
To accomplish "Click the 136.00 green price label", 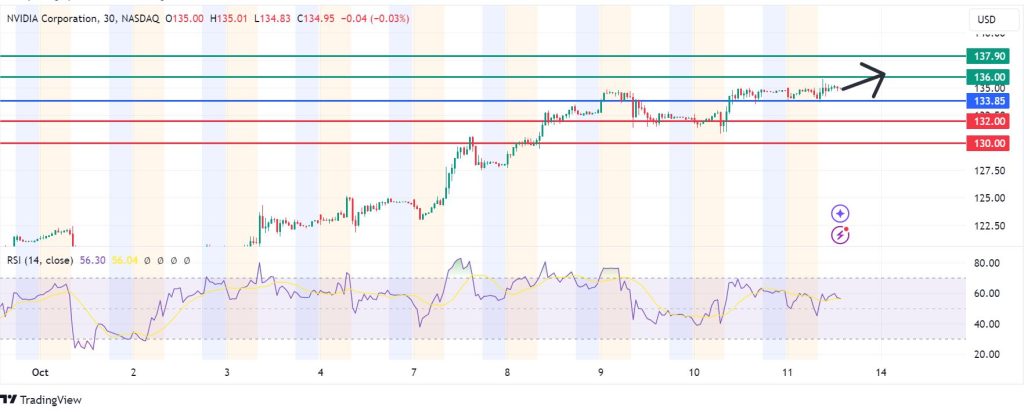I will (x=988, y=76).
